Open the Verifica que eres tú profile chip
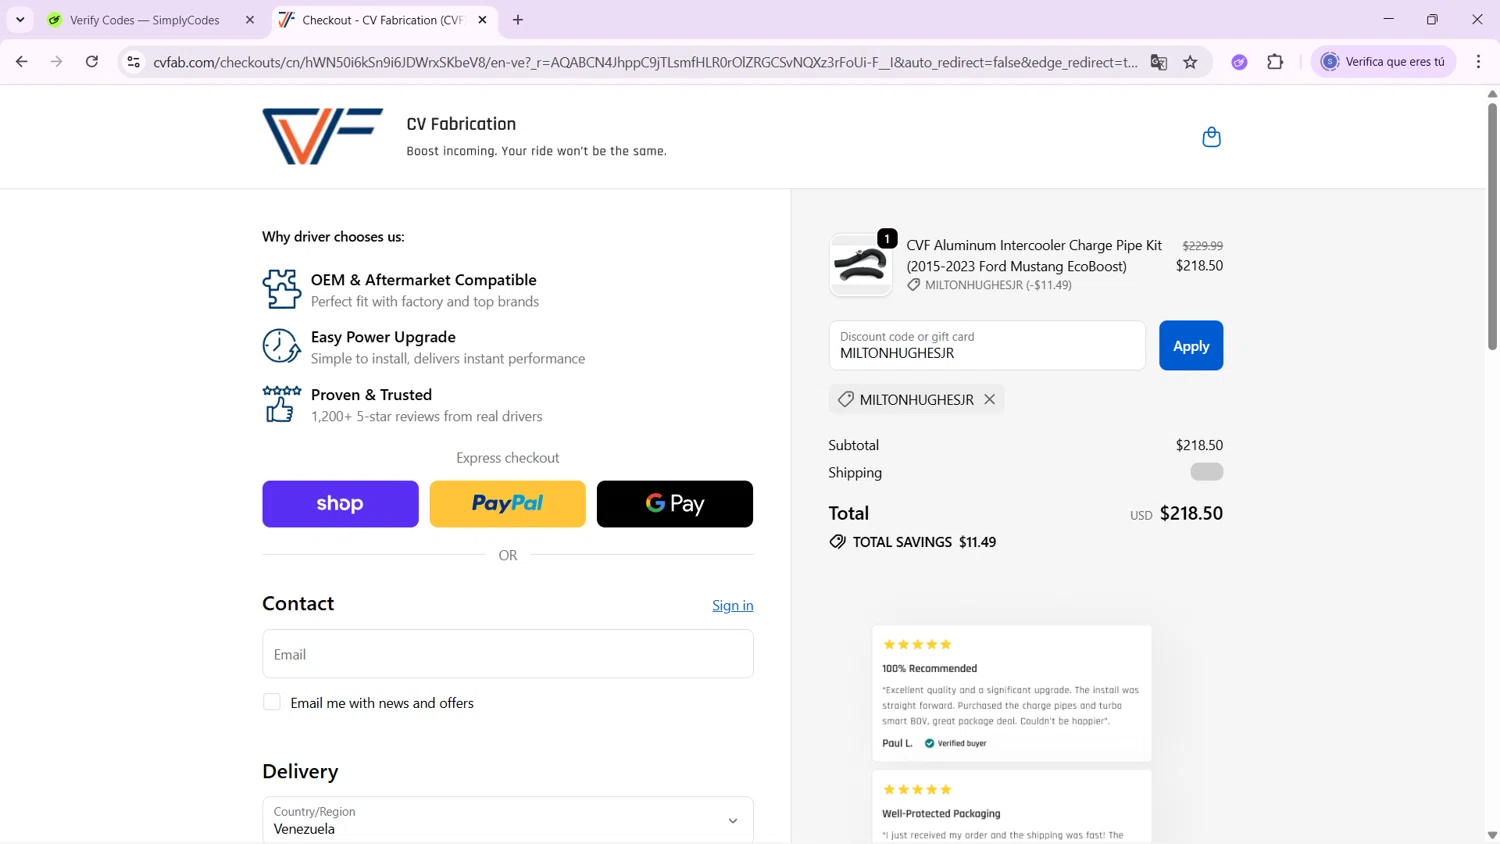1500x844 pixels. pos(1384,62)
